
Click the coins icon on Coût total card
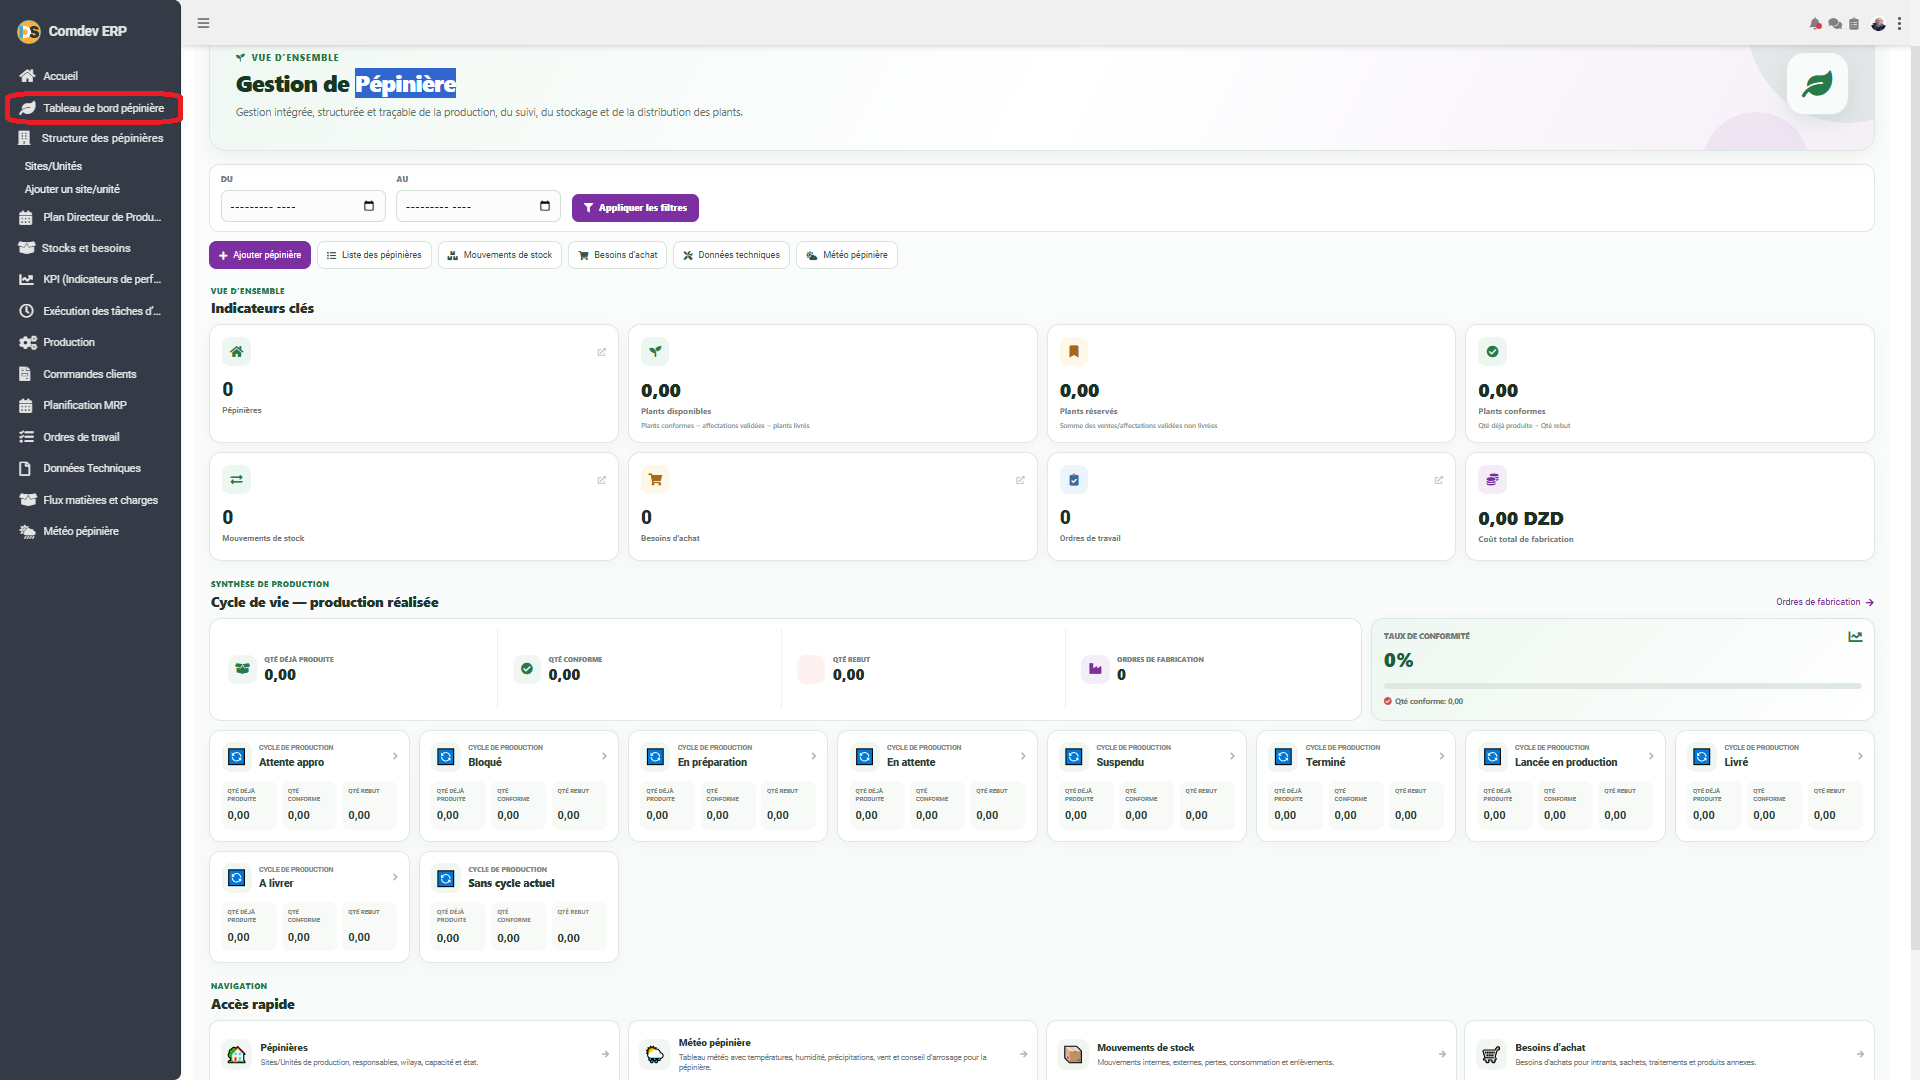[1492, 480]
